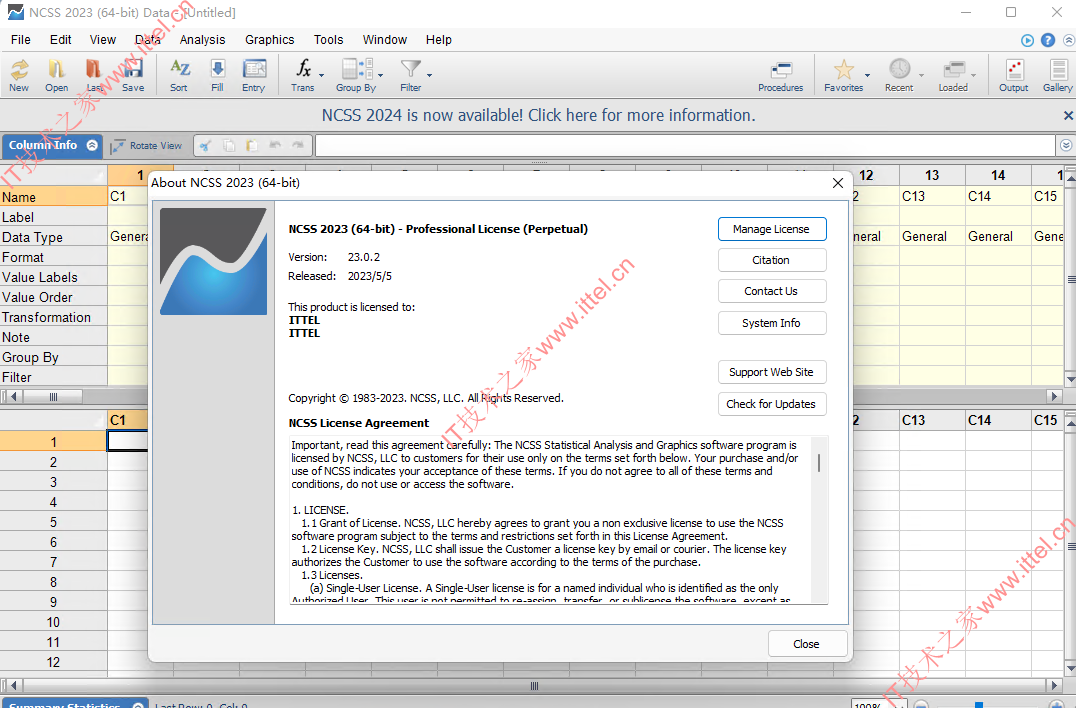Click the Support Web Site button

772,372
